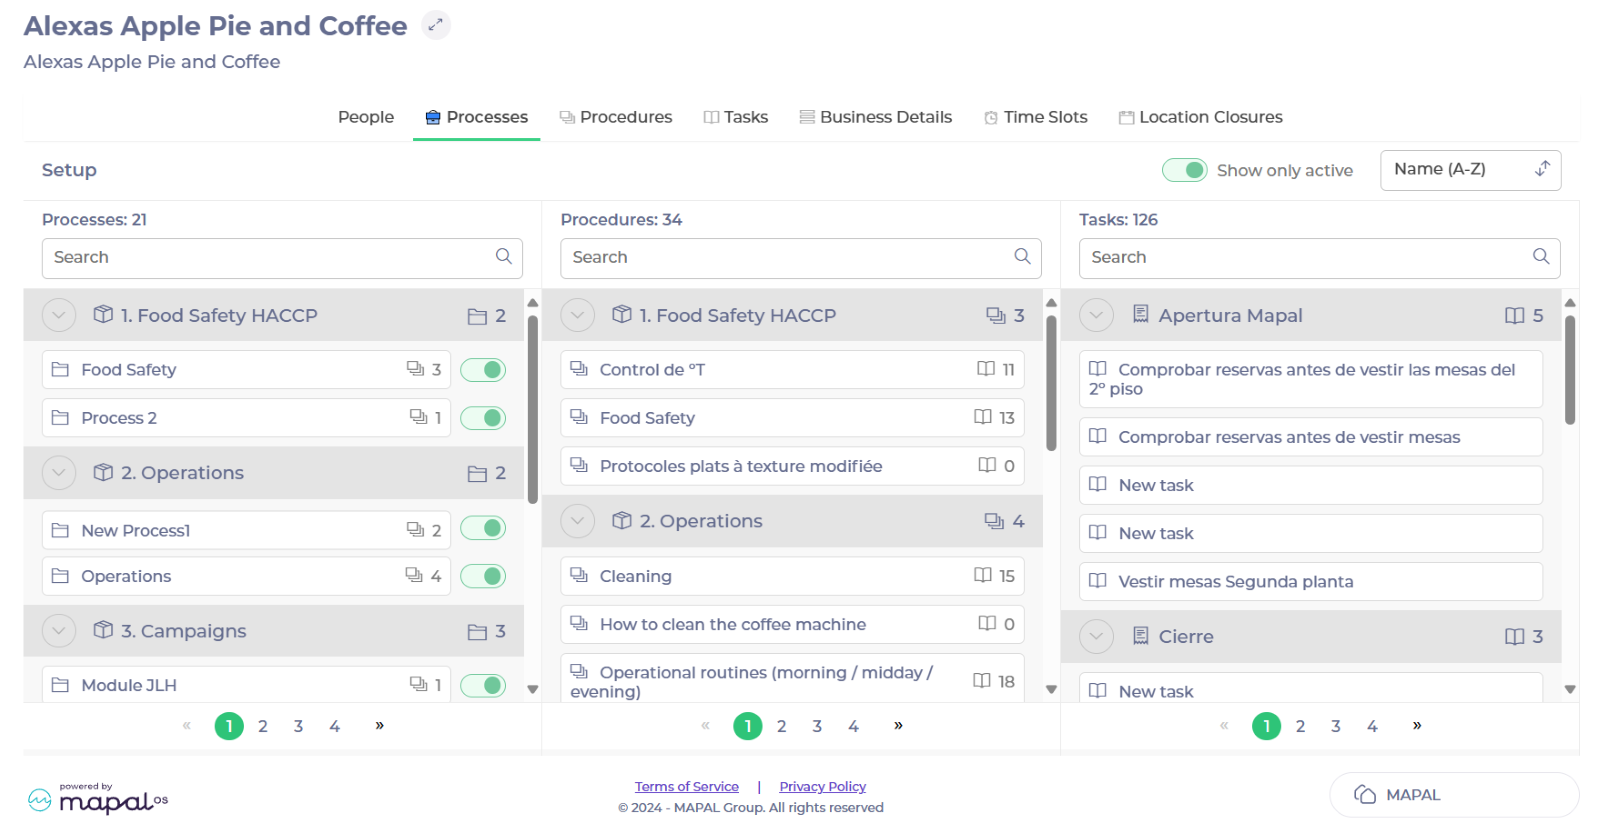Click the Processes list scrollbar
Image resolution: width=1600 pixels, height=825 pixels.
[x=533, y=409]
